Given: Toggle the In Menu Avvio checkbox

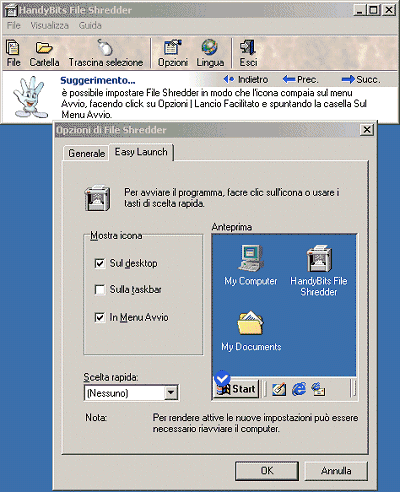Looking at the screenshot, I should tap(99, 317).
